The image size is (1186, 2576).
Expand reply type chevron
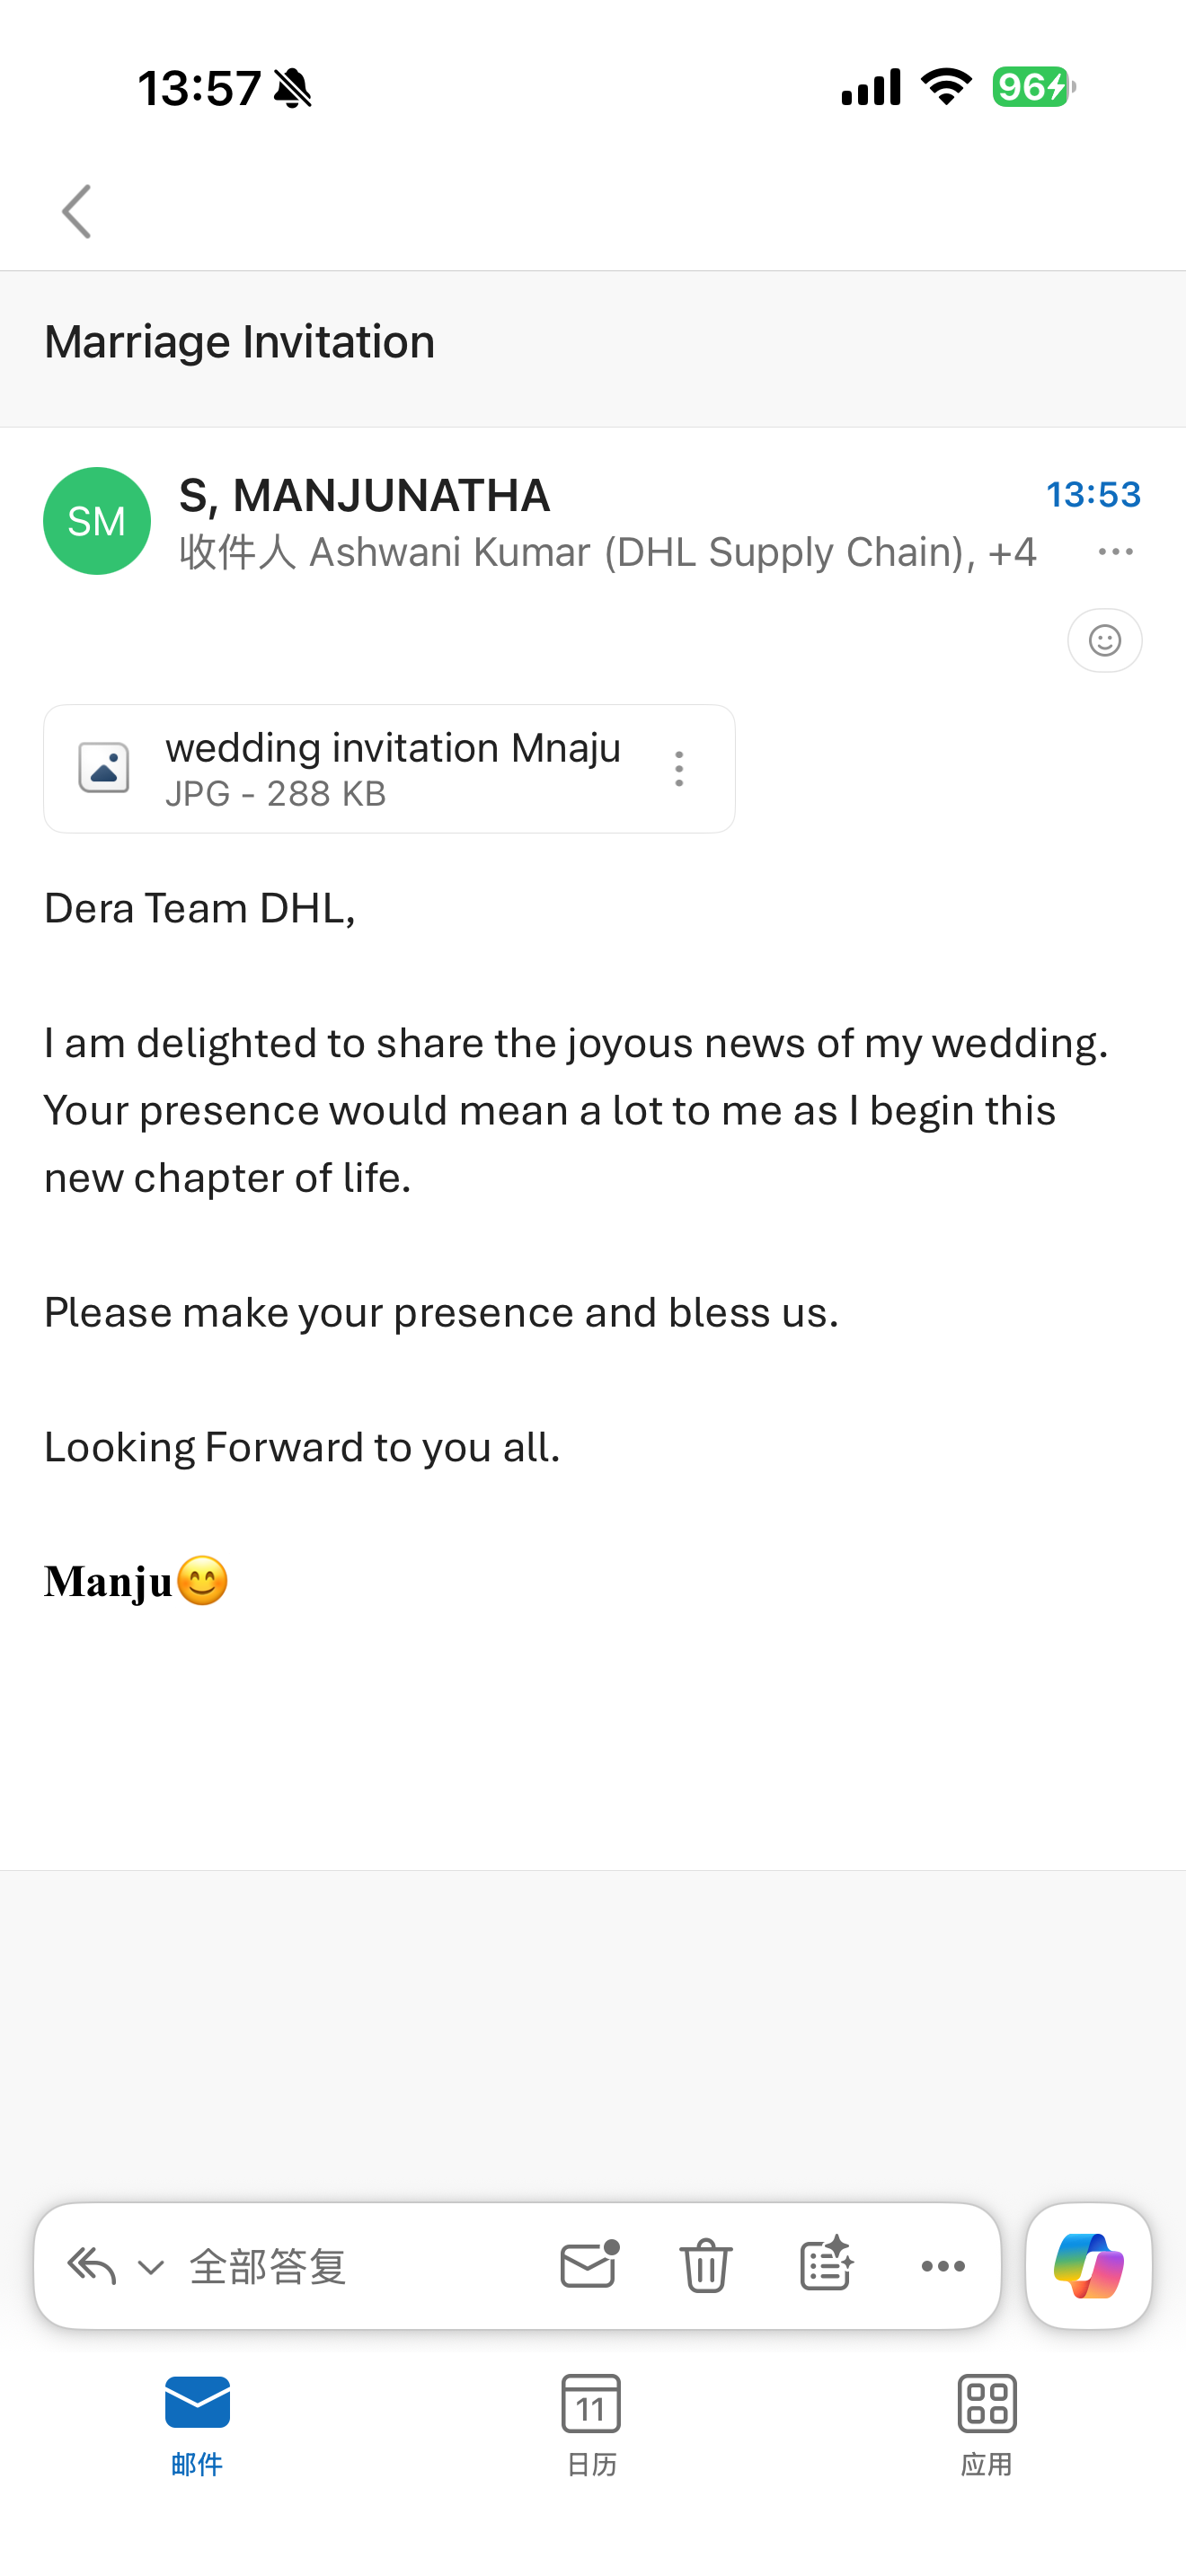click(151, 2267)
